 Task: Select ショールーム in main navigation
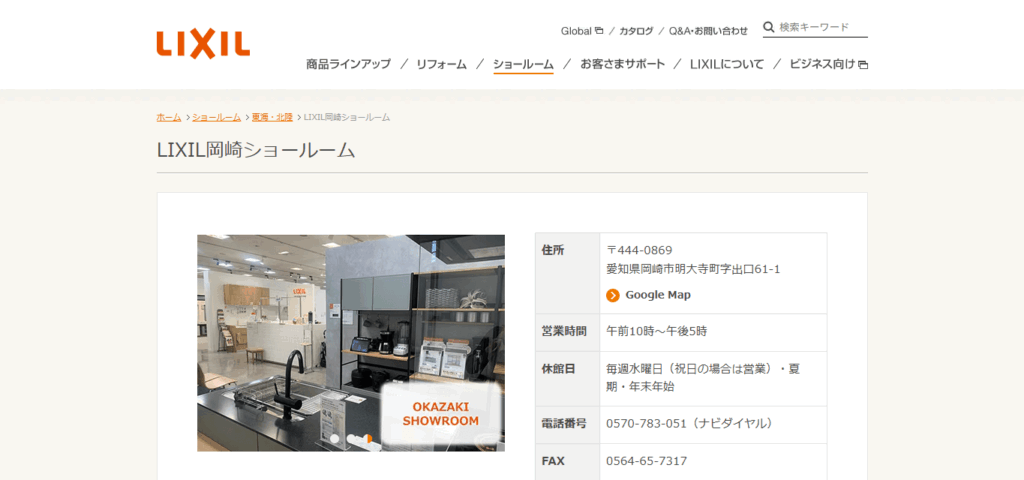[x=523, y=64]
